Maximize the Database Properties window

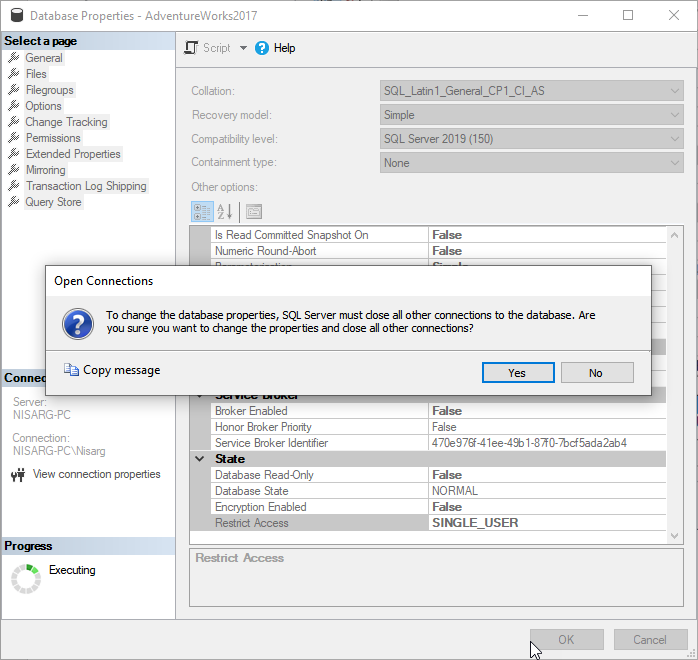628,15
